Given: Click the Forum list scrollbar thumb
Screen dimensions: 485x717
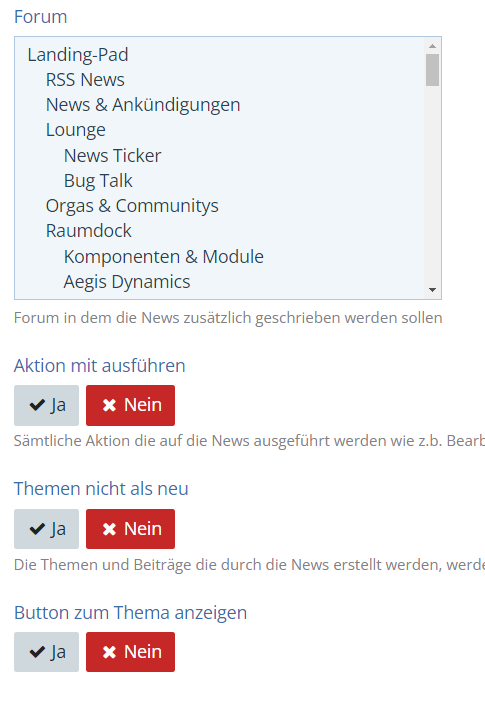Looking at the screenshot, I should [x=432, y=70].
